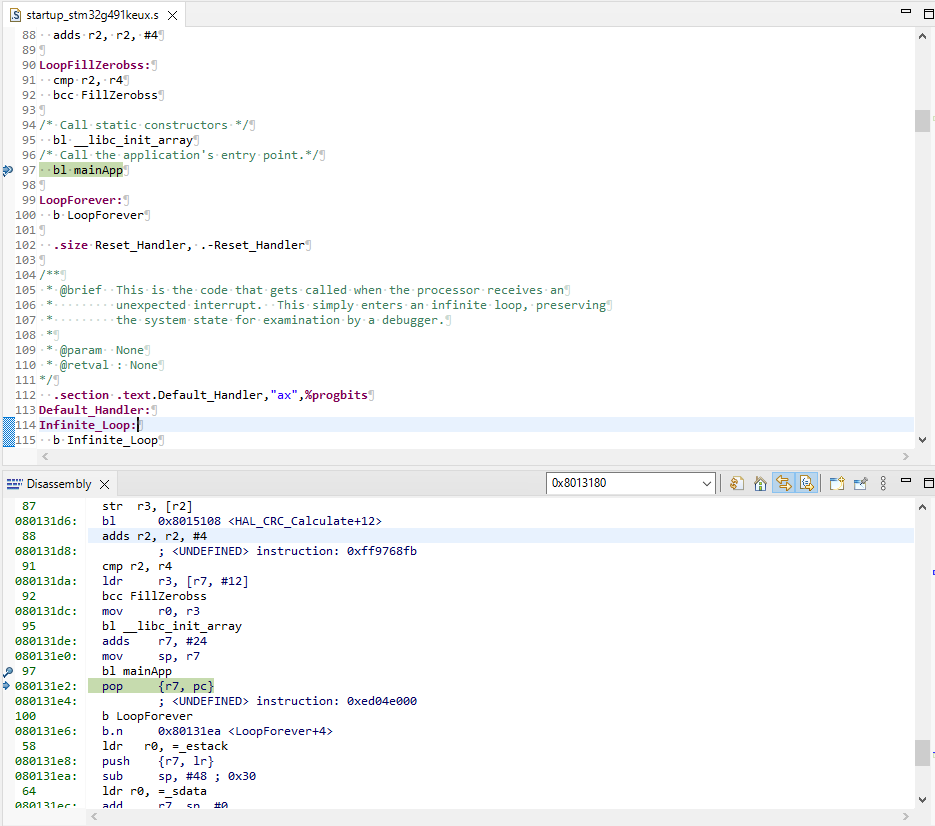Minimize the Disassembly panel
This screenshot has width=935, height=826.
pyautogui.click(x=906, y=480)
